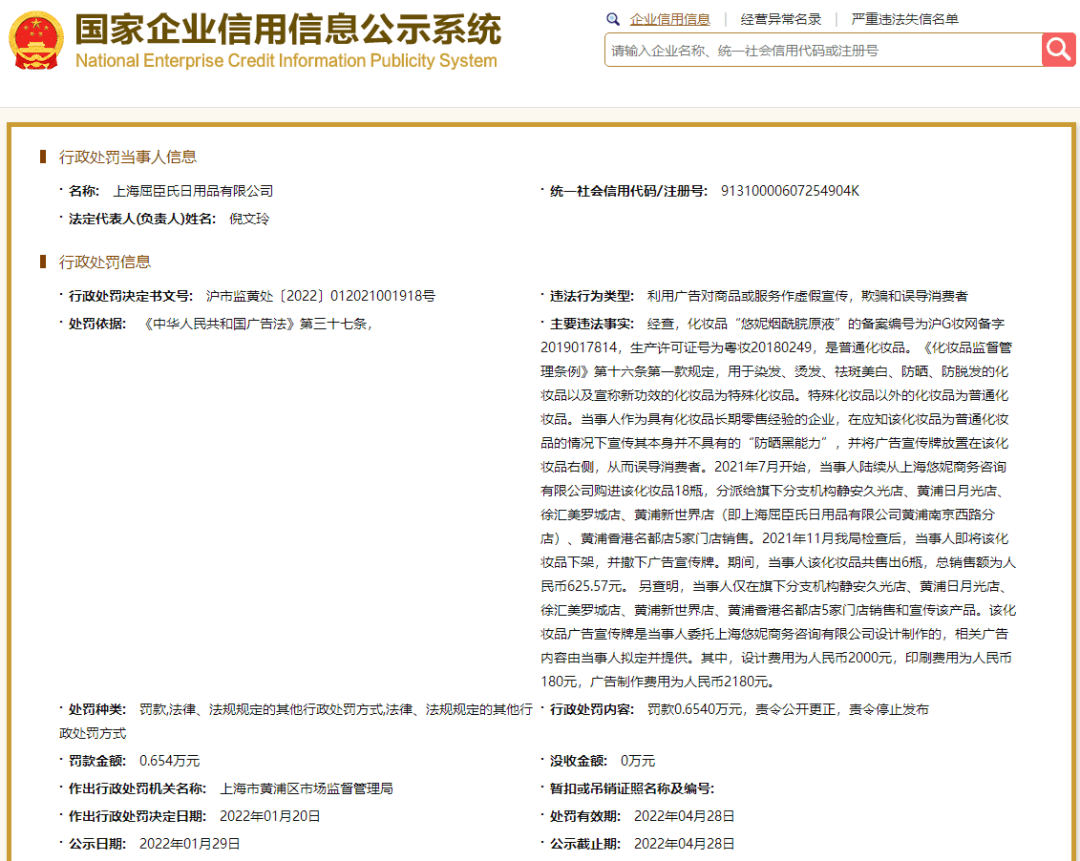Click the small magnifier icon beside 企业信用信息

coord(612,19)
